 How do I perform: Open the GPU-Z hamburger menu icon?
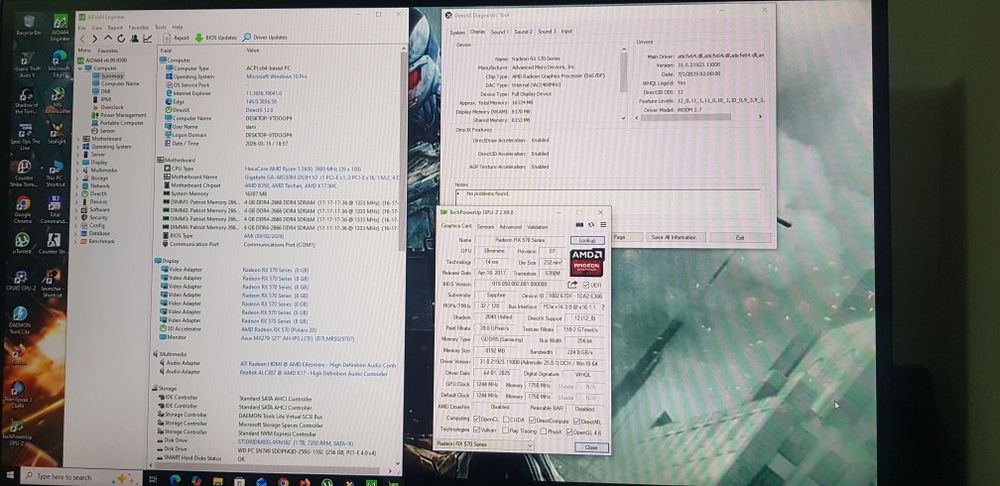[603, 225]
